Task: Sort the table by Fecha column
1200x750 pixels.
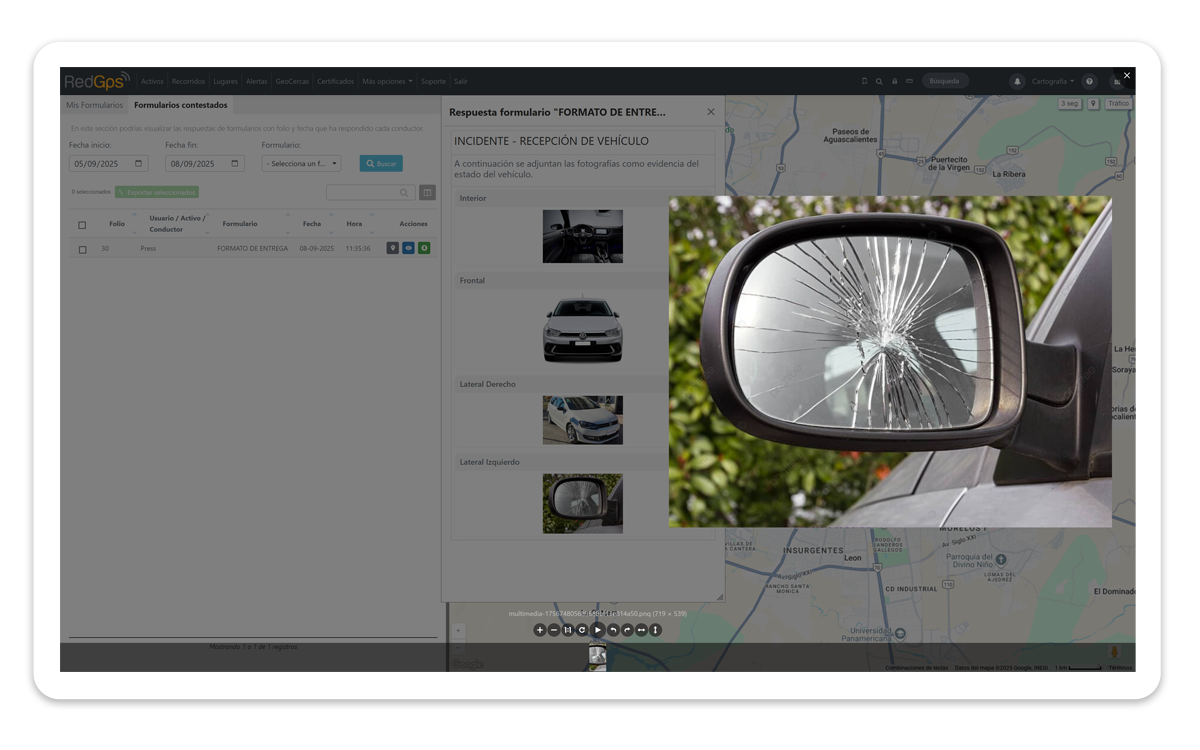Action: [312, 224]
